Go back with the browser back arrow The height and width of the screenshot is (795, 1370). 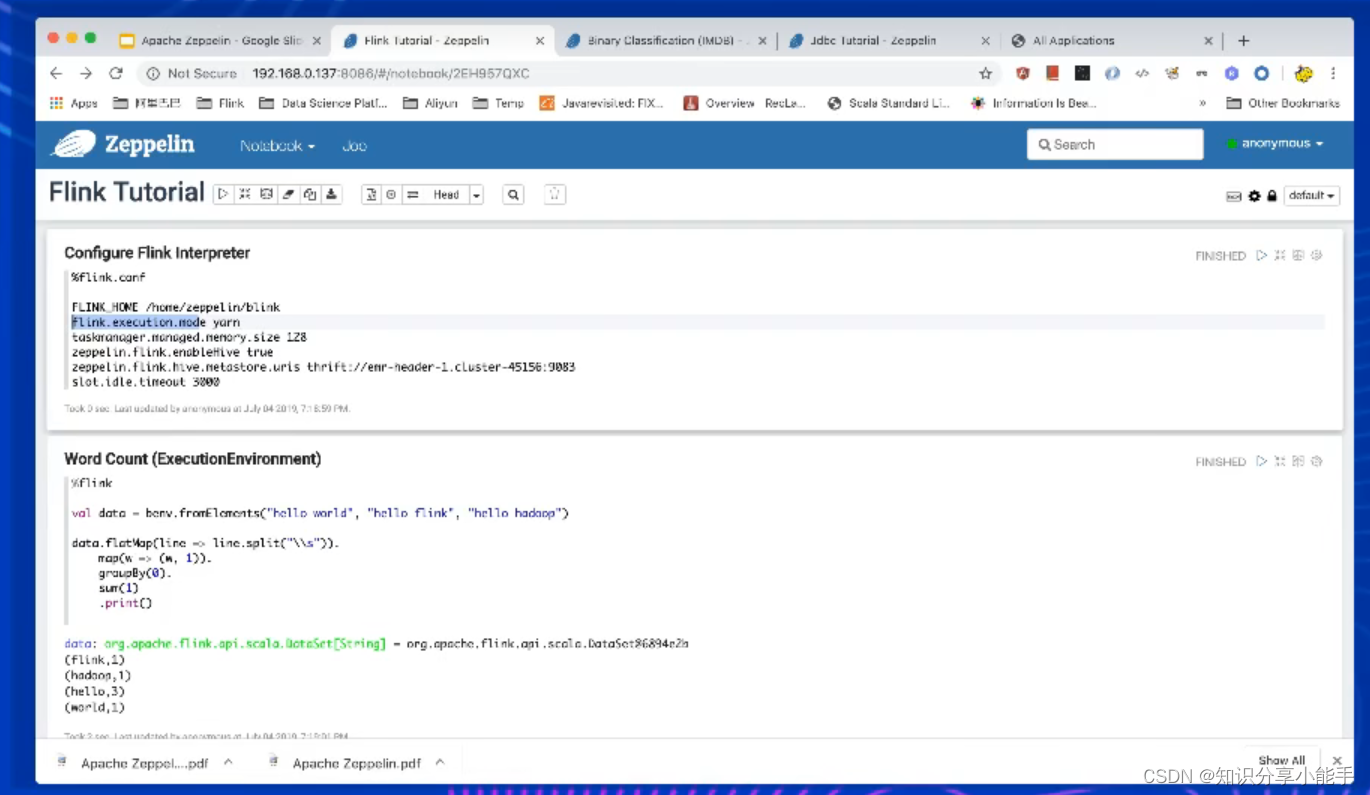point(56,73)
